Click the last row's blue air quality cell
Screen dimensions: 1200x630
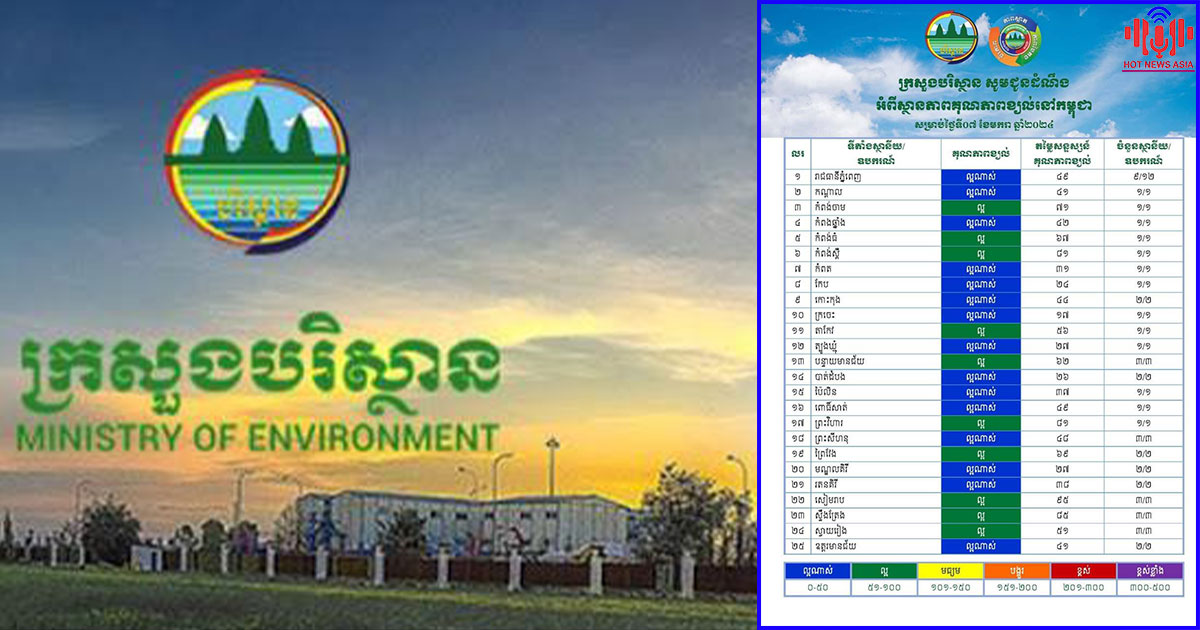pos(980,546)
